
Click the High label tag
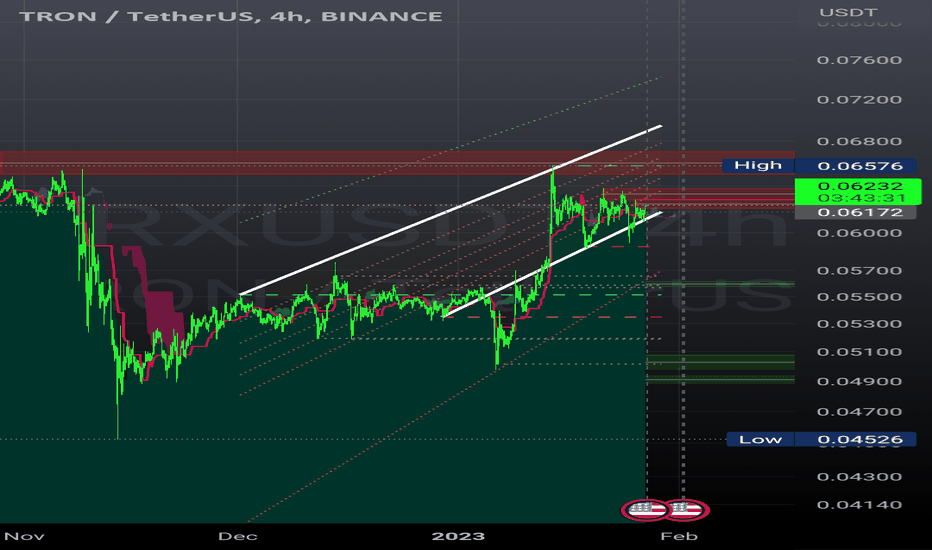click(758, 165)
